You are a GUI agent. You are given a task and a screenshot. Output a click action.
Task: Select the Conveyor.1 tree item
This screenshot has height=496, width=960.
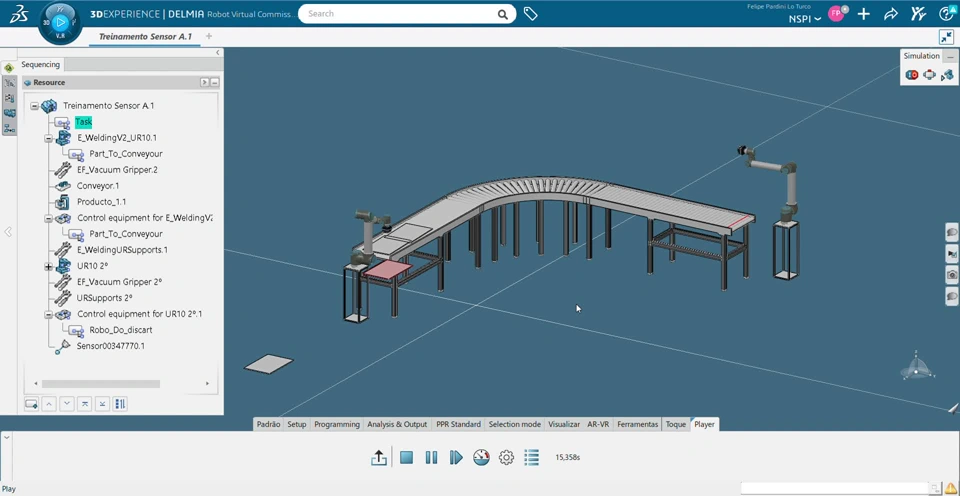tap(98, 186)
